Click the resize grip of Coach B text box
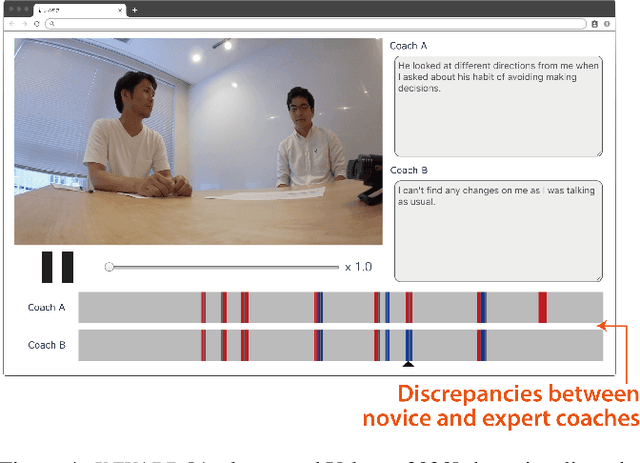Image resolution: width=640 pixels, height=463 pixels. [599, 278]
